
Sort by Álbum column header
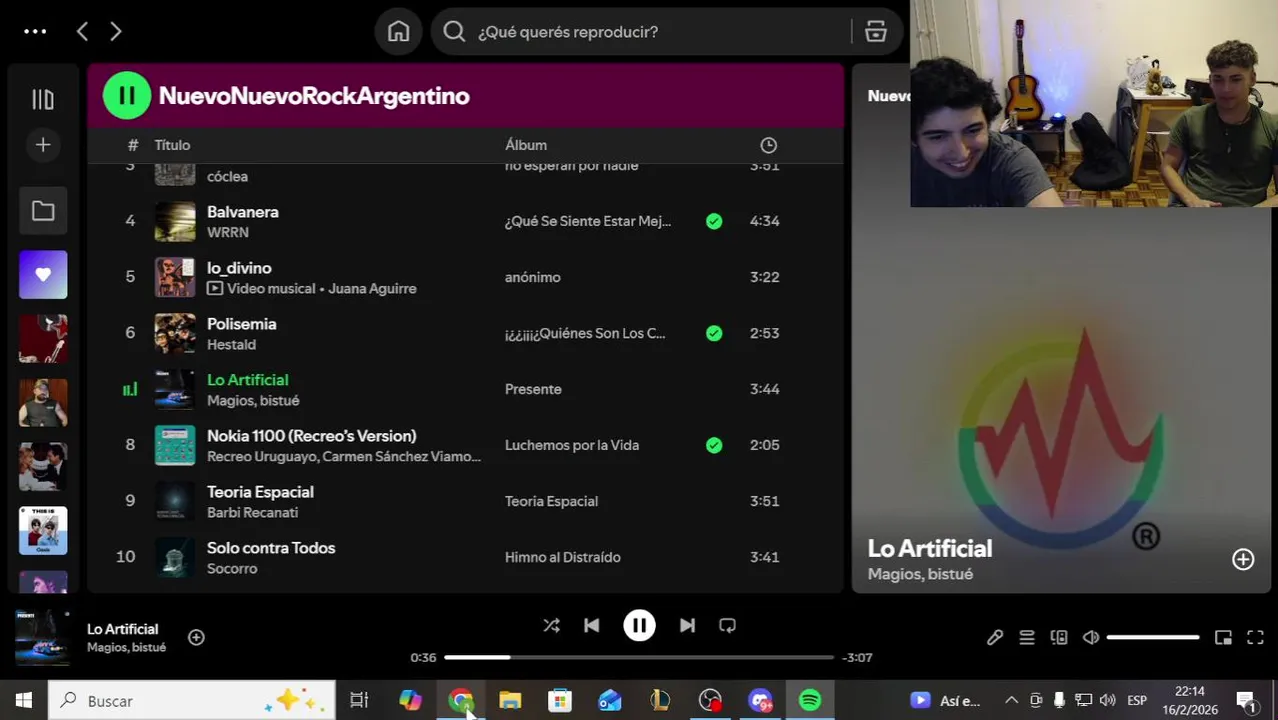[x=526, y=145]
